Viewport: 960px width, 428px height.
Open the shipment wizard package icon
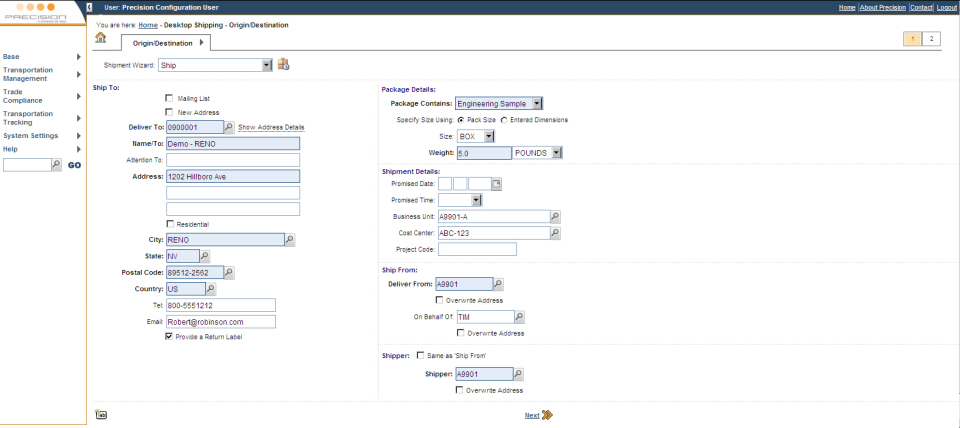click(283, 64)
